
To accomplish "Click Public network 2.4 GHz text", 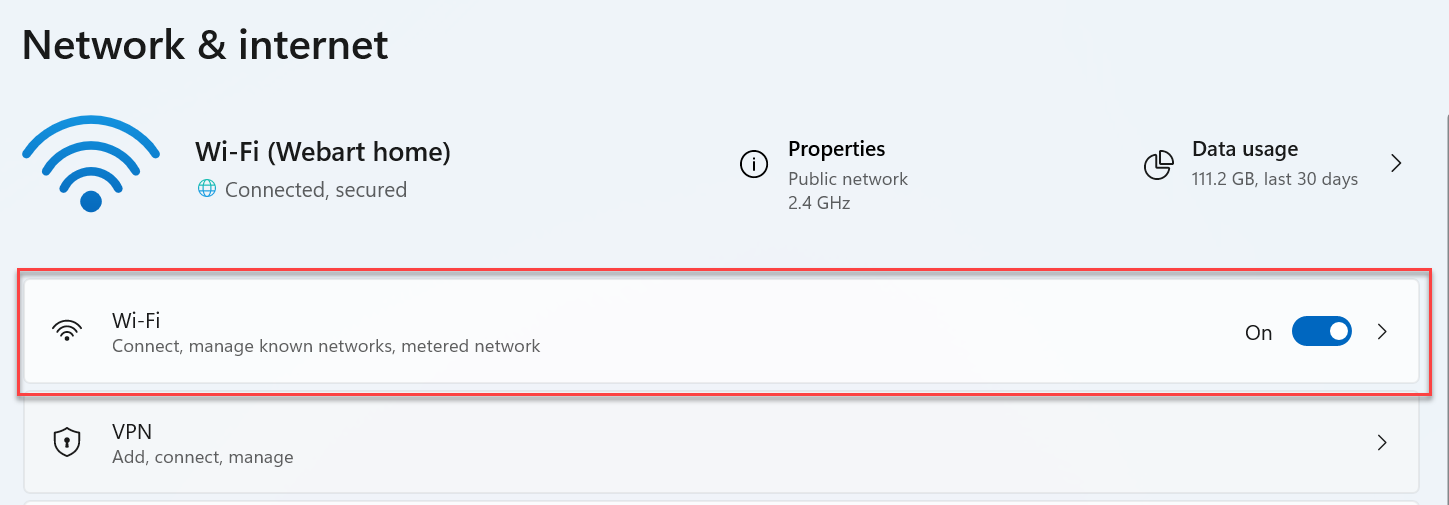I will pos(848,191).
